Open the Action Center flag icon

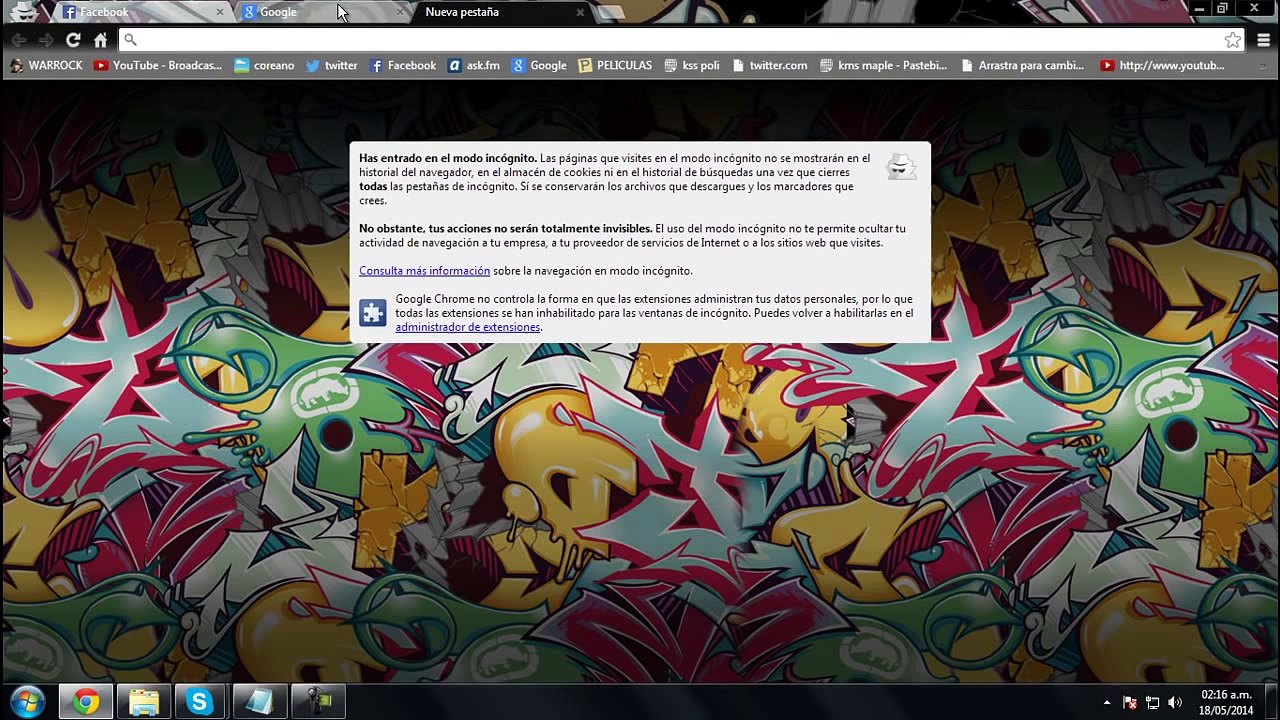(1130, 703)
